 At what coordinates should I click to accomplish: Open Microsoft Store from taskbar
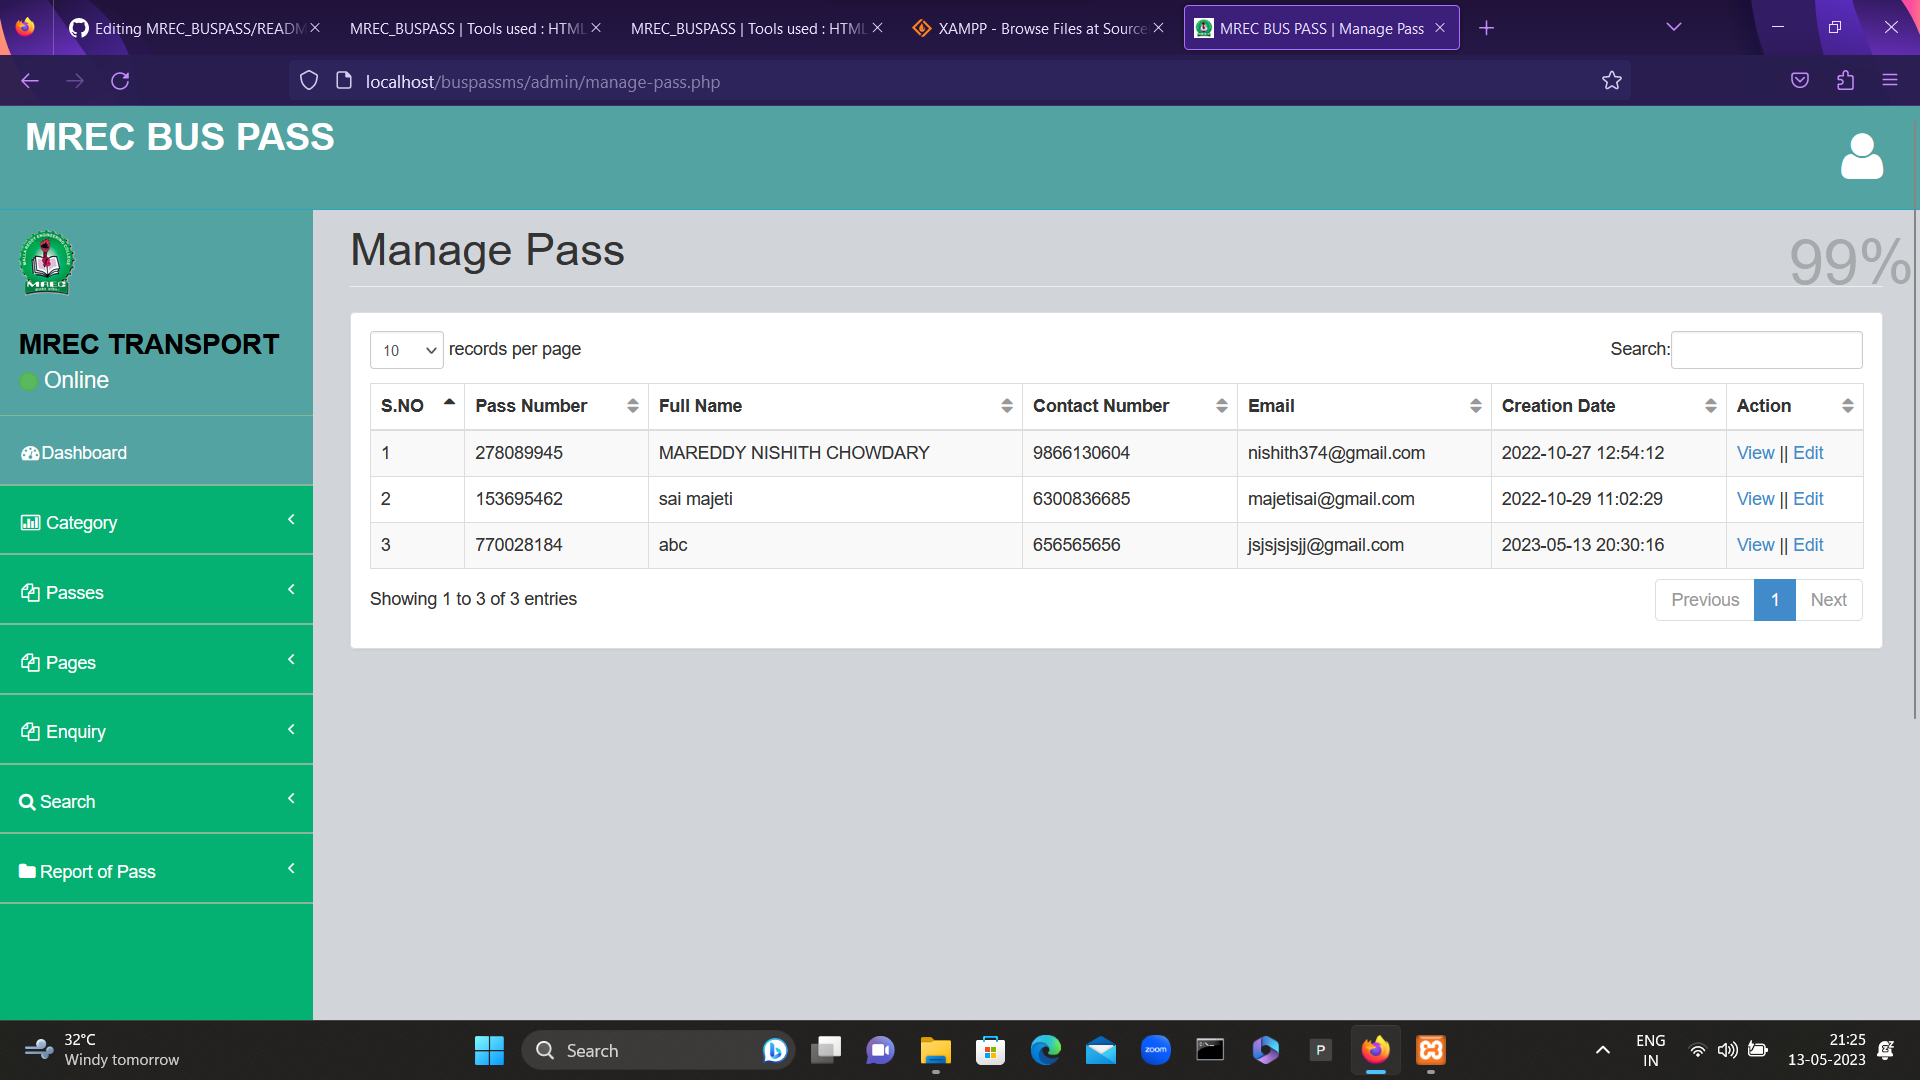point(990,1050)
